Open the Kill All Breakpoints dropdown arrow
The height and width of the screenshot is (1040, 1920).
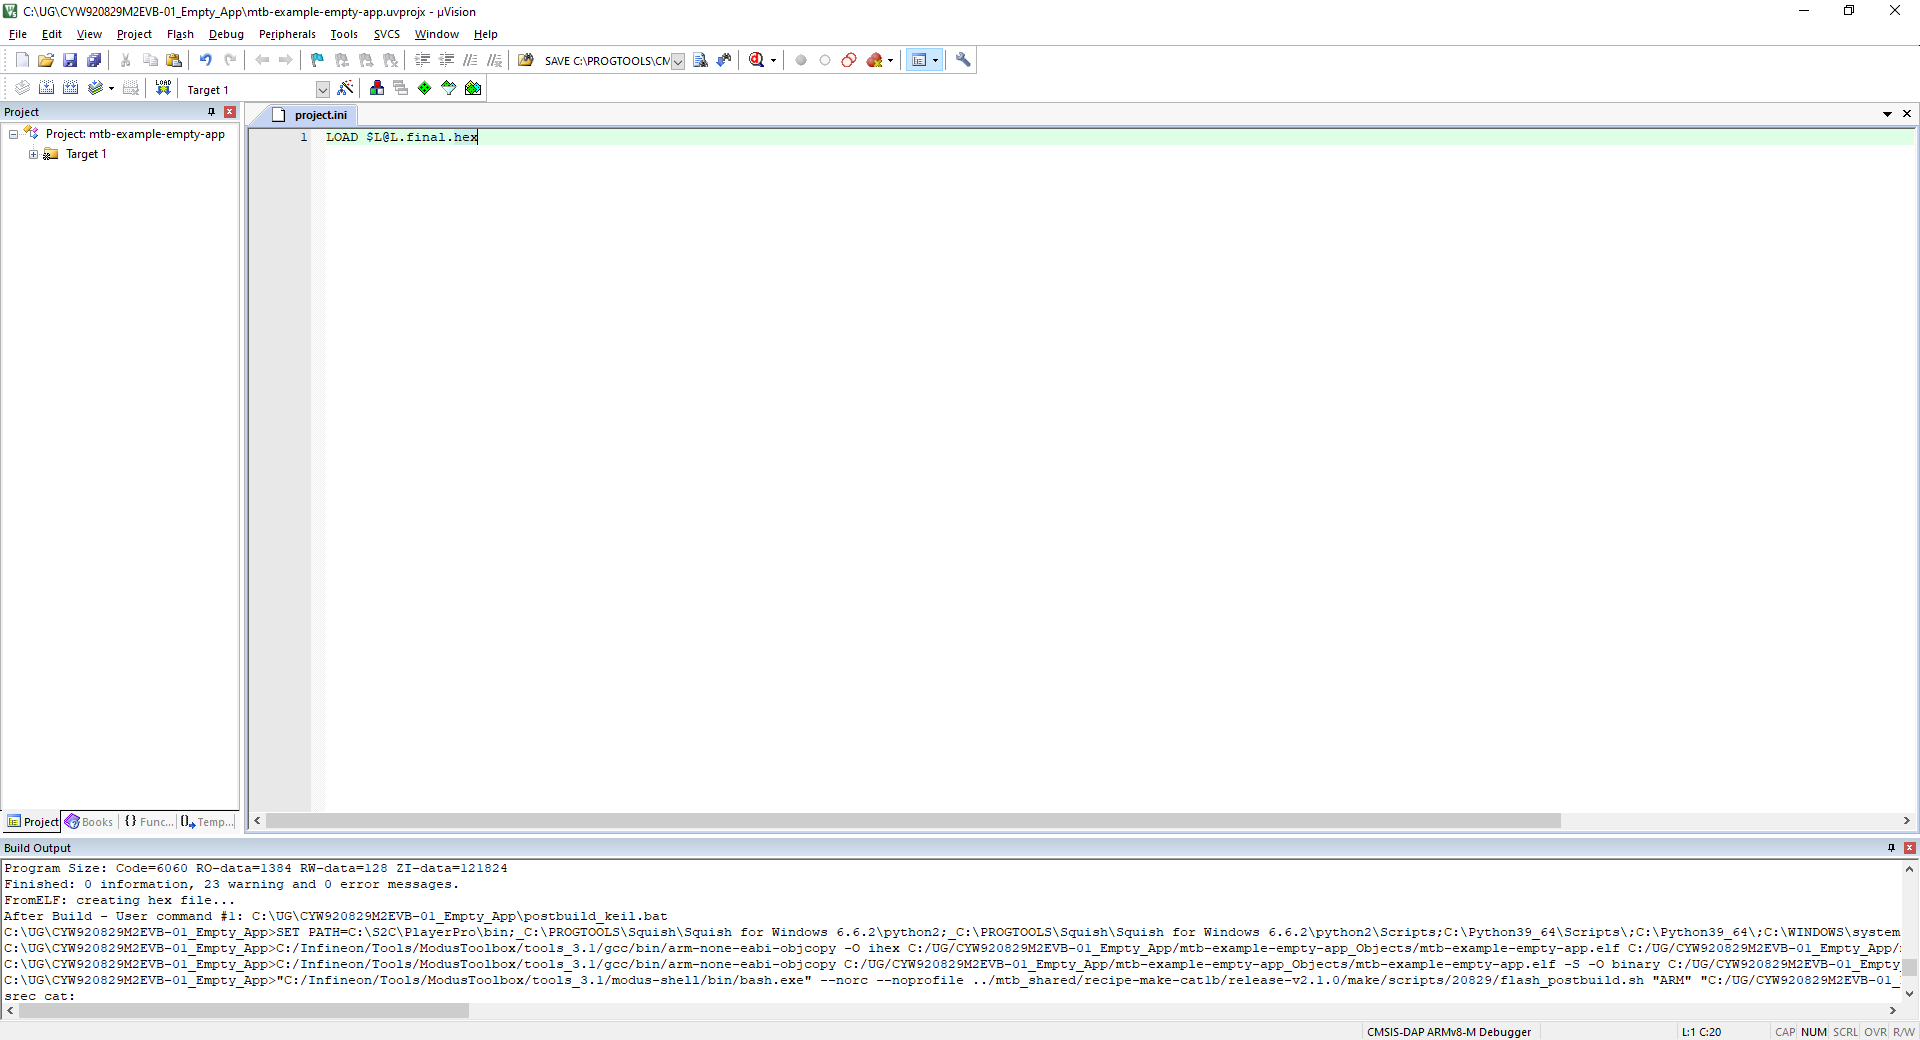pos(890,60)
